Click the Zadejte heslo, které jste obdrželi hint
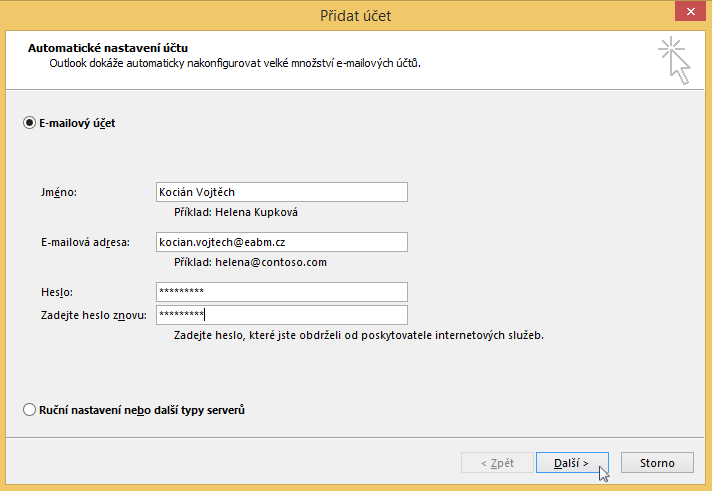The width and height of the screenshot is (712, 491). (x=359, y=335)
